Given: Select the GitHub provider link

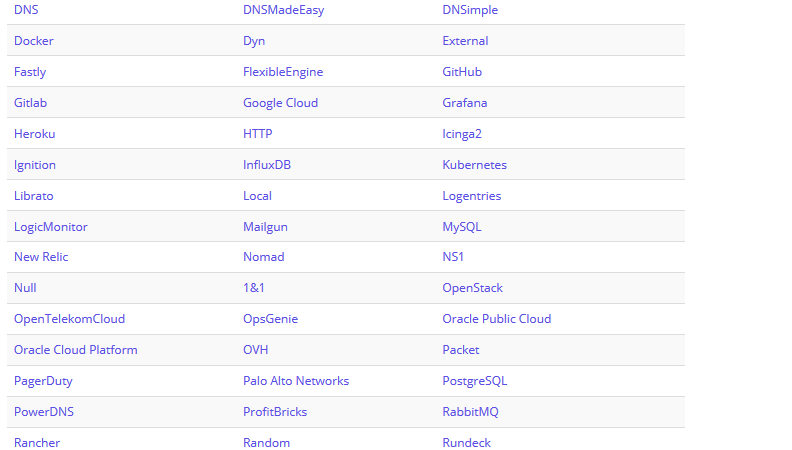Looking at the screenshot, I should 462,72.
